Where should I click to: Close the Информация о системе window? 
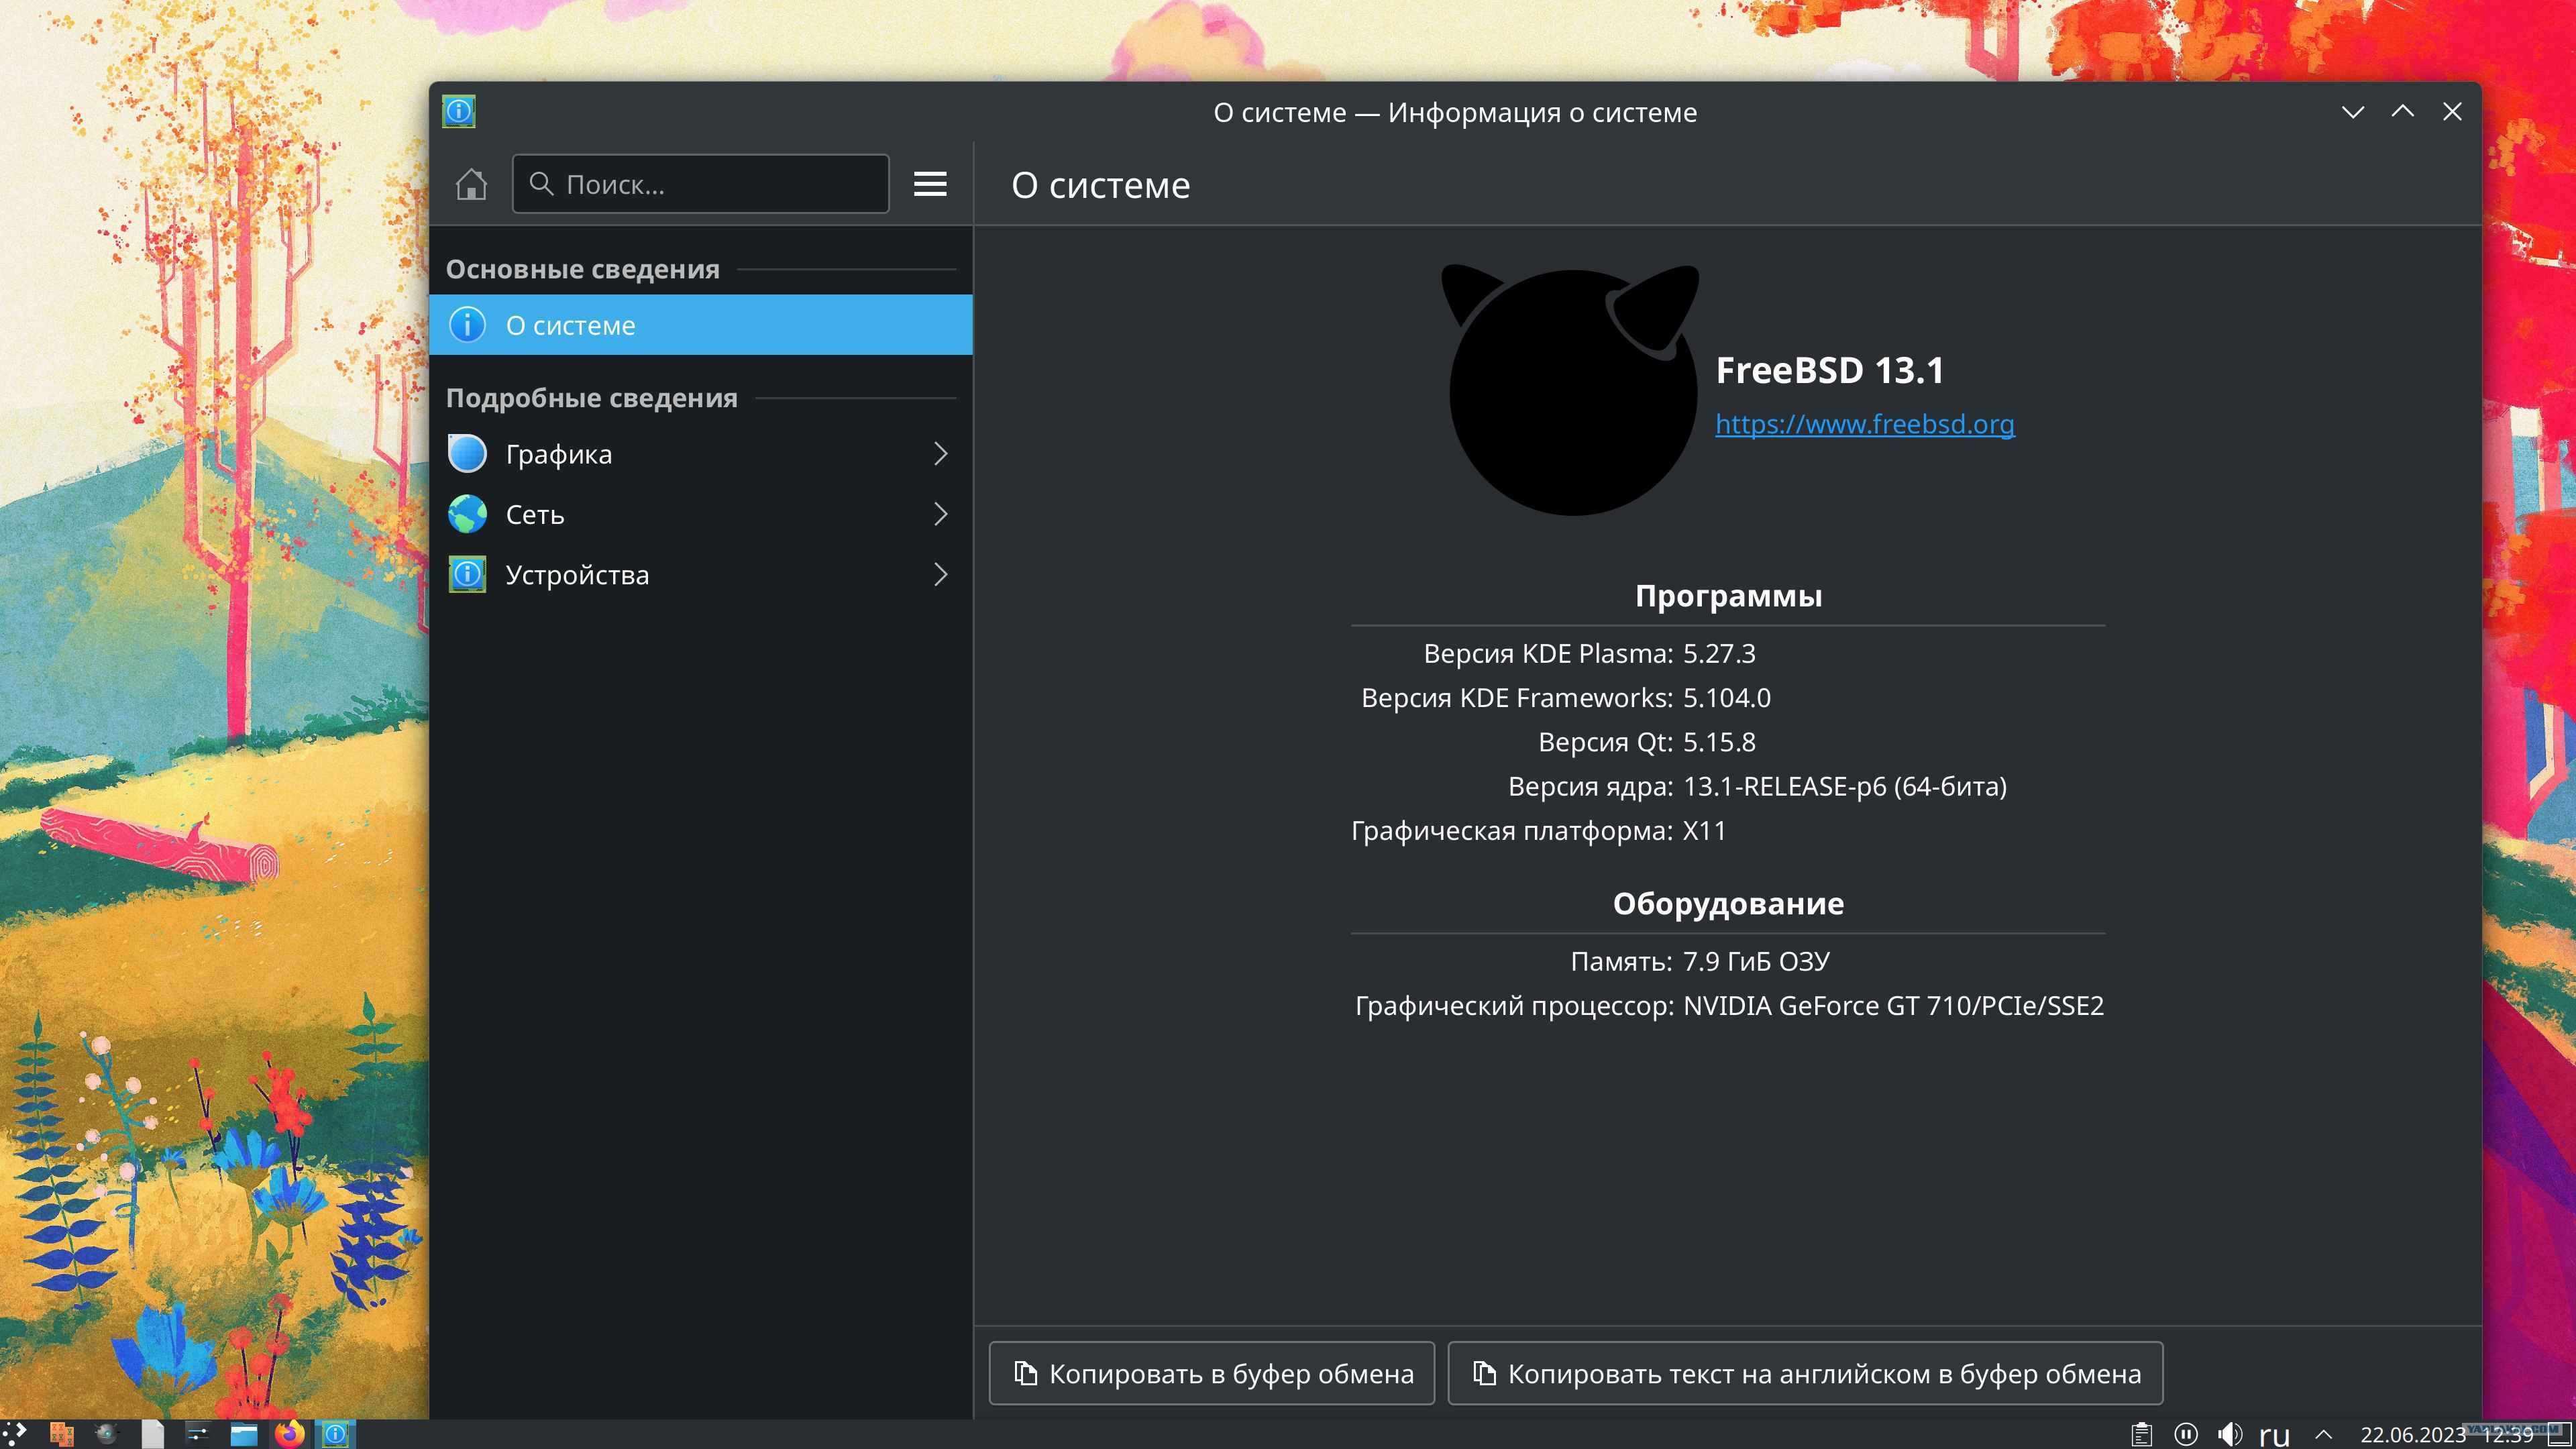tap(2452, 112)
